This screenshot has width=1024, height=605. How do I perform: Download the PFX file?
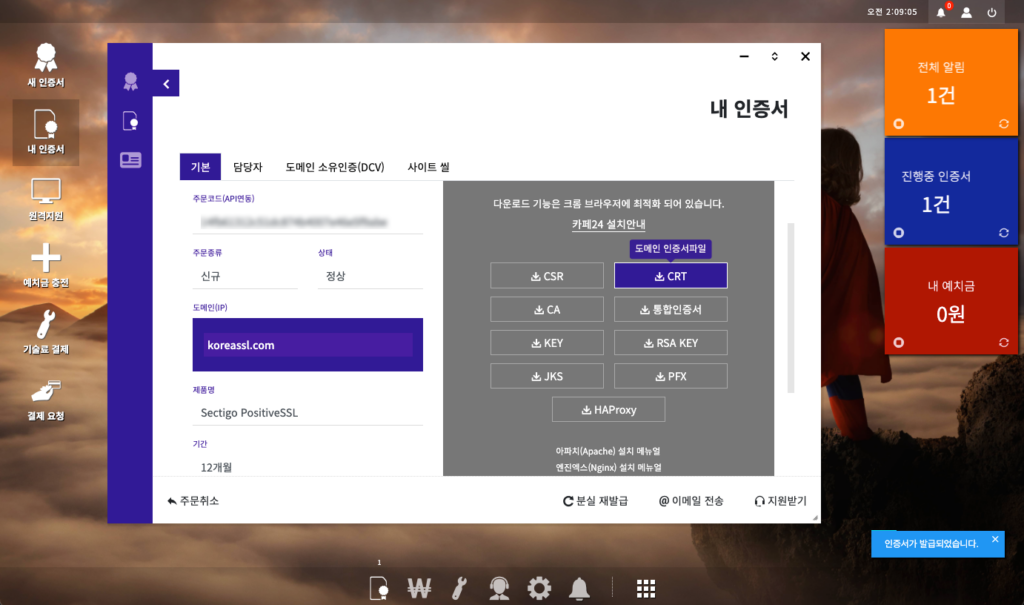point(671,376)
